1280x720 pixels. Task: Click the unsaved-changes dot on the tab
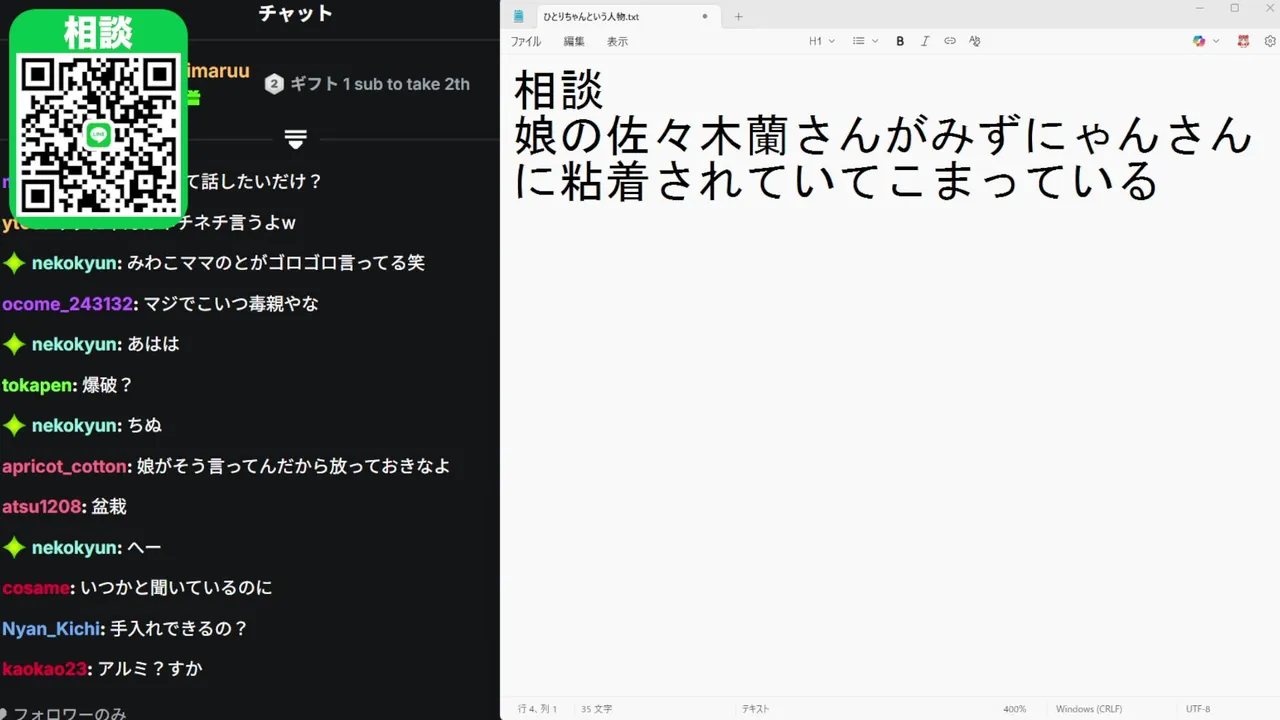coord(705,16)
